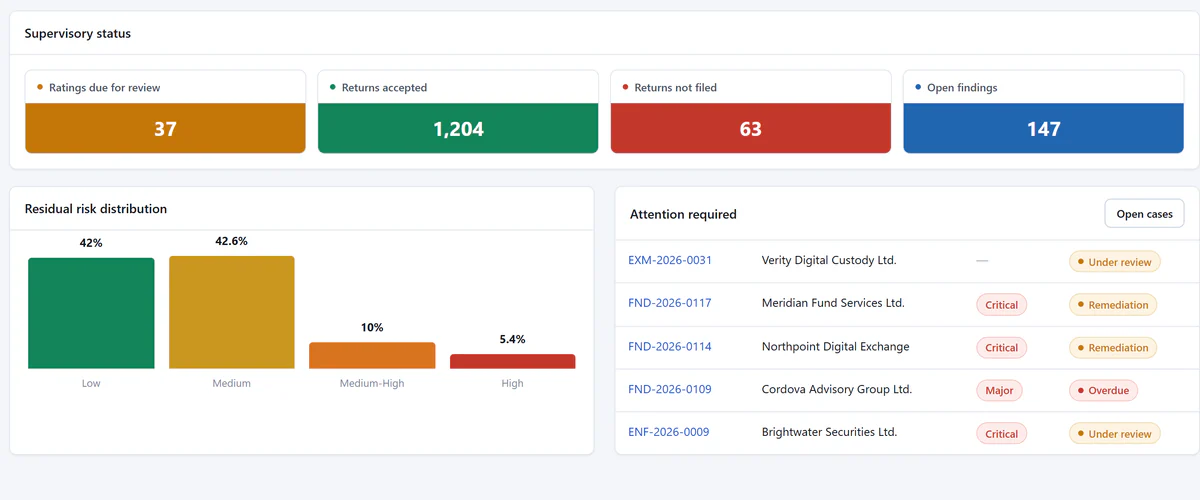The width and height of the screenshot is (1200, 500).
Task: Click Brightwater Securities Ltd. name
Action: tap(830, 432)
